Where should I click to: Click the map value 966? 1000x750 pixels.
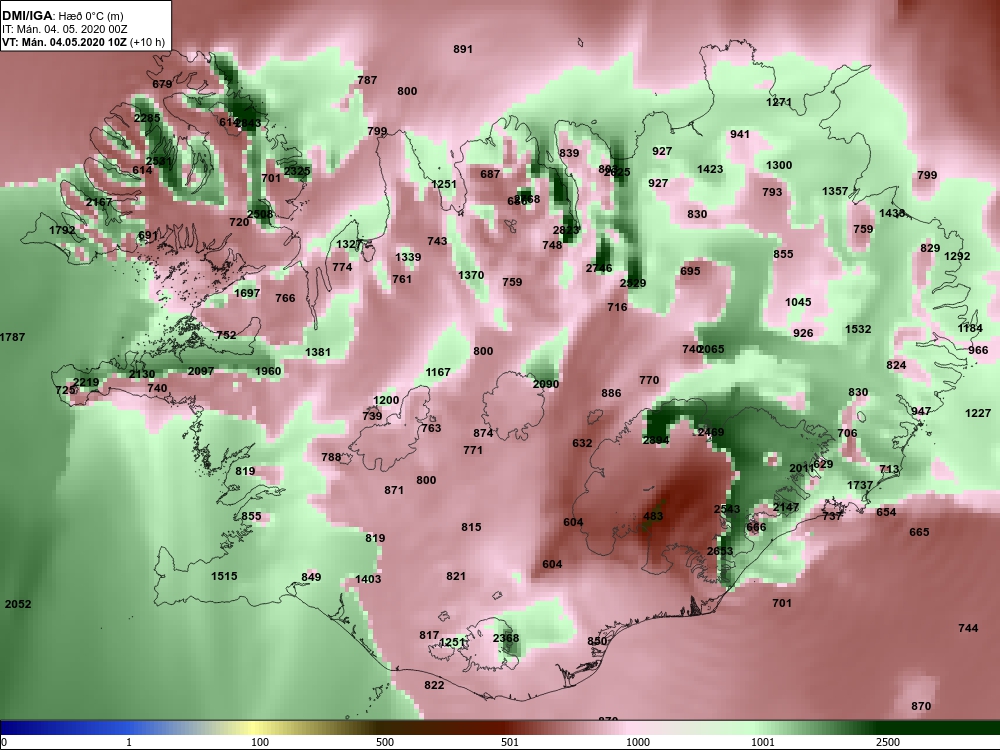coord(978,349)
